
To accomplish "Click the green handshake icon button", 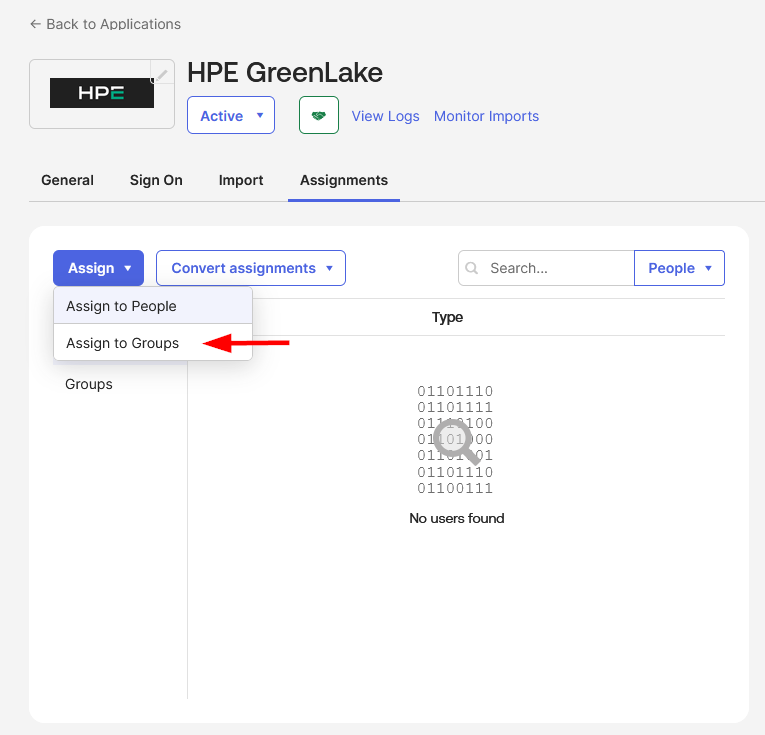I will [319, 116].
